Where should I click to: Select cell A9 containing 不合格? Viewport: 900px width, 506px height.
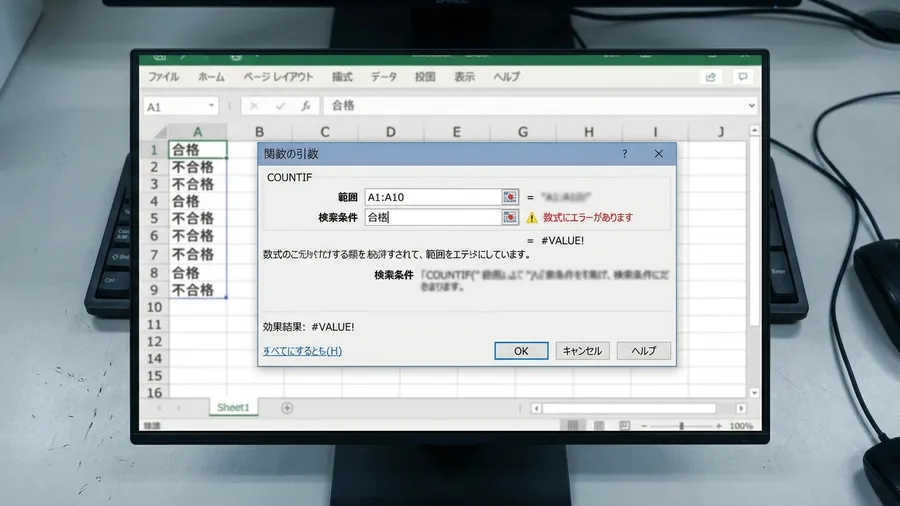[197, 290]
